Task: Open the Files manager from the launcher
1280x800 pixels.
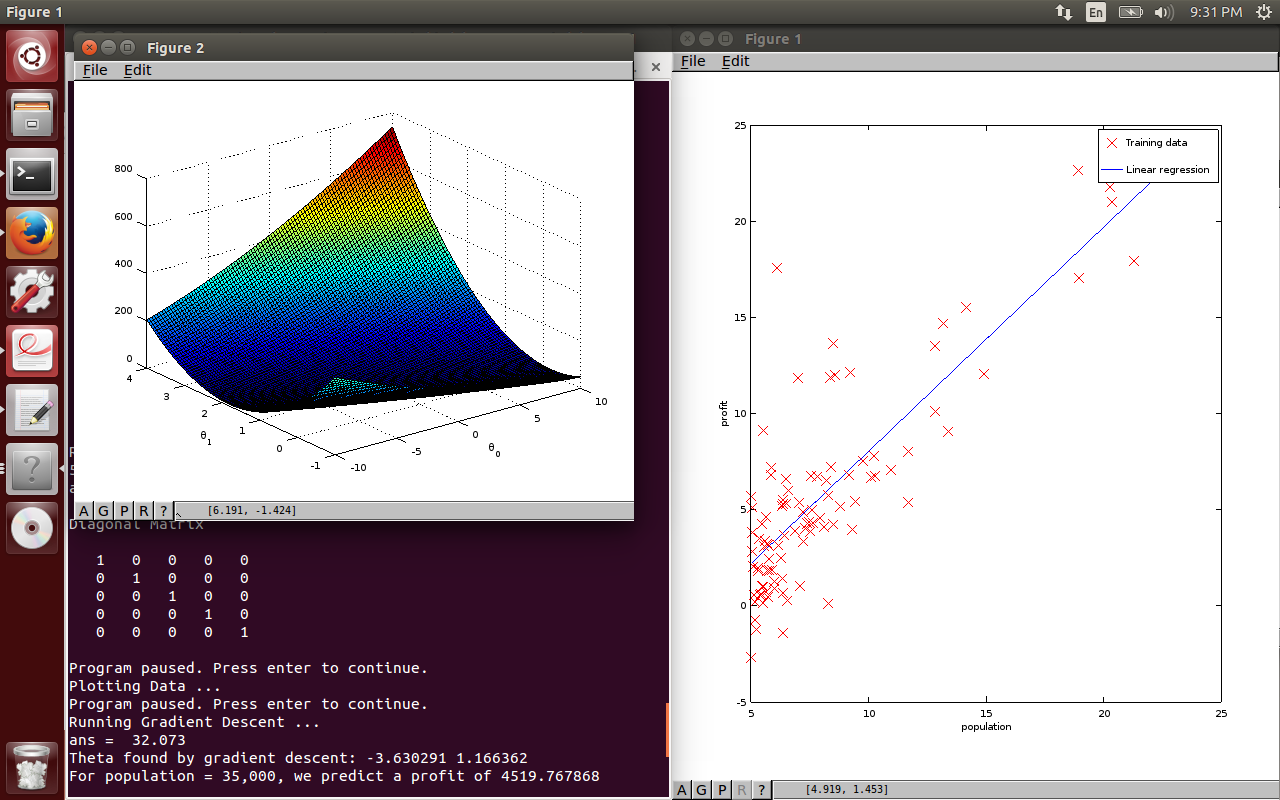Action: tap(31, 114)
